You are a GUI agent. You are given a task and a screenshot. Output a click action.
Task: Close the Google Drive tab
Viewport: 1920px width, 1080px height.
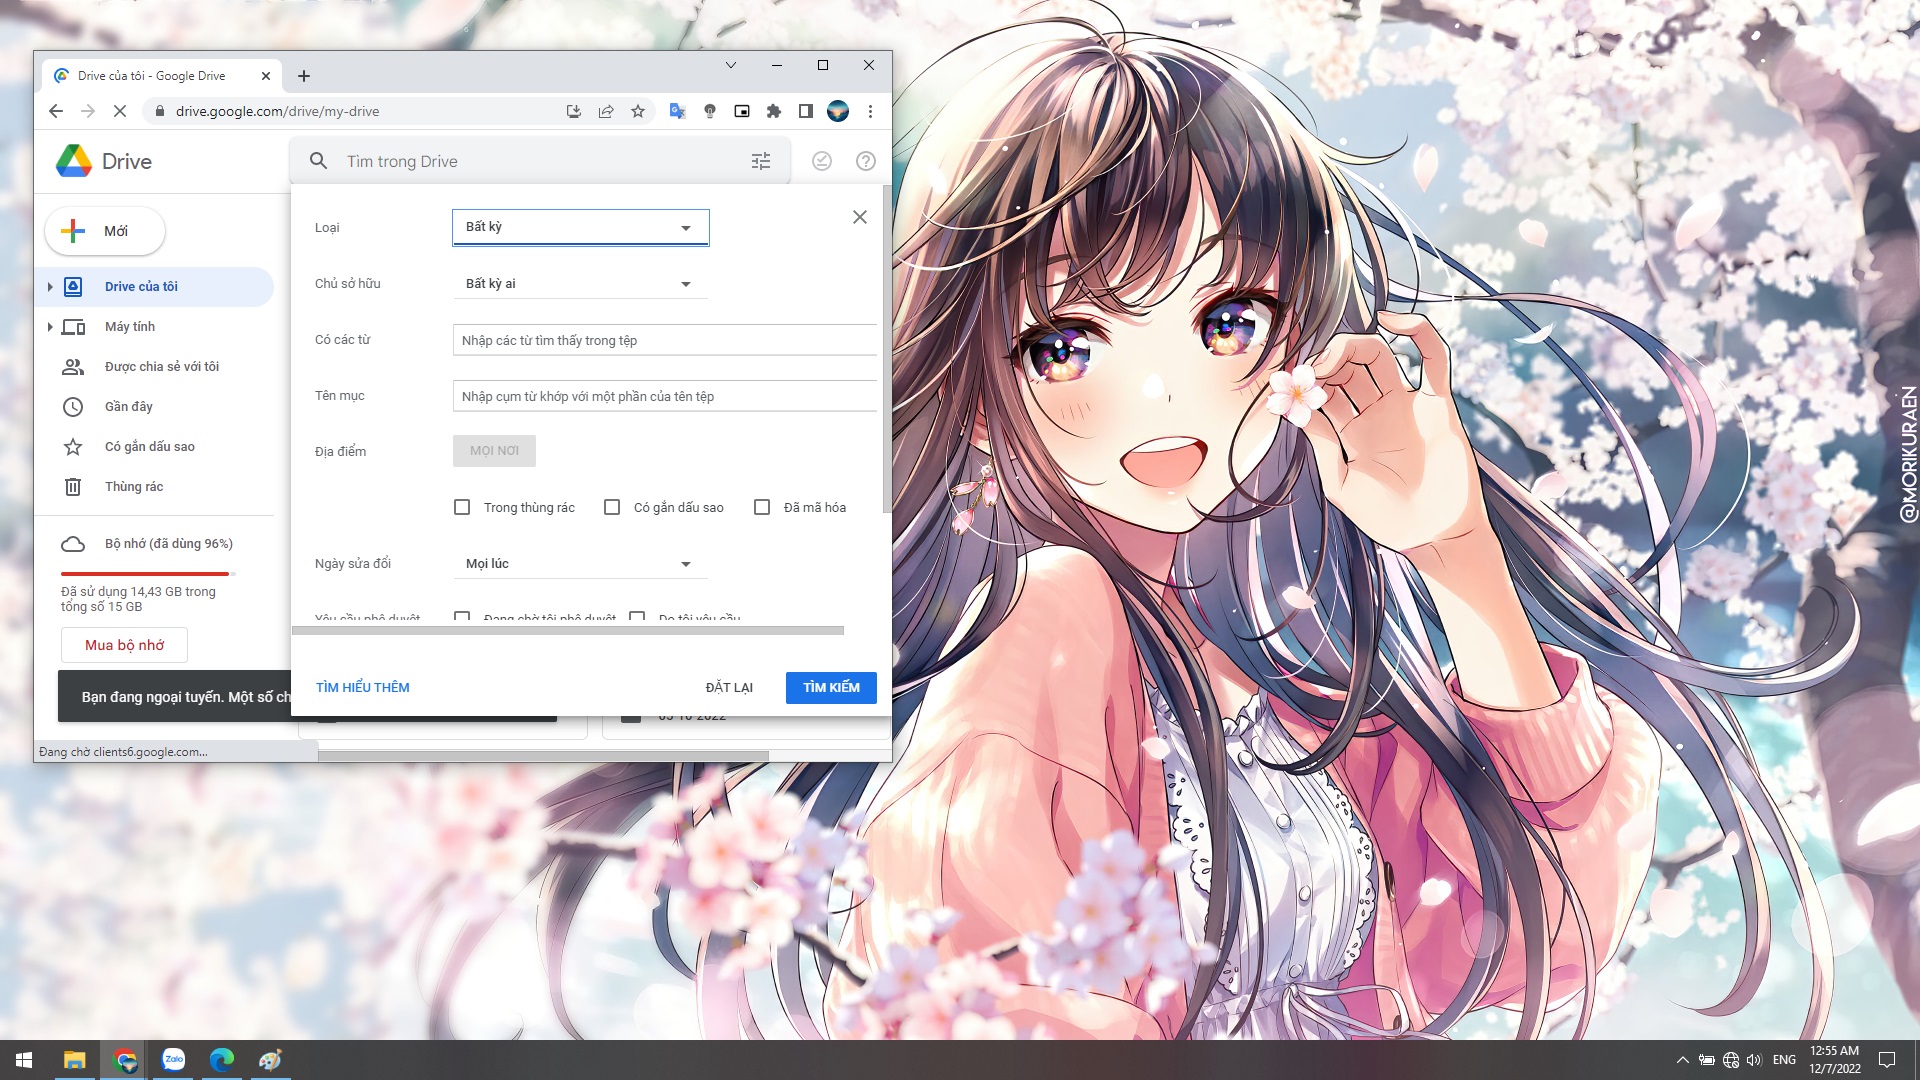tap(266, 76)
